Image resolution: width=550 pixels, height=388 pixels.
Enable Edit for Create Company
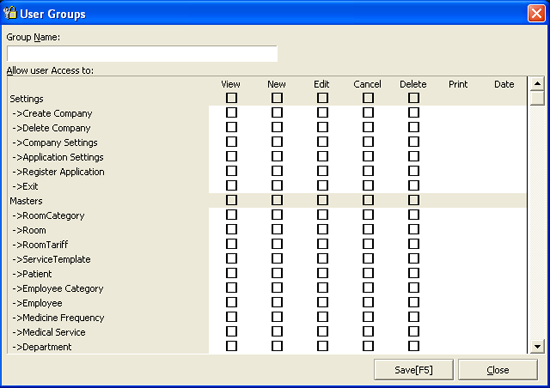tap(323, 113)
